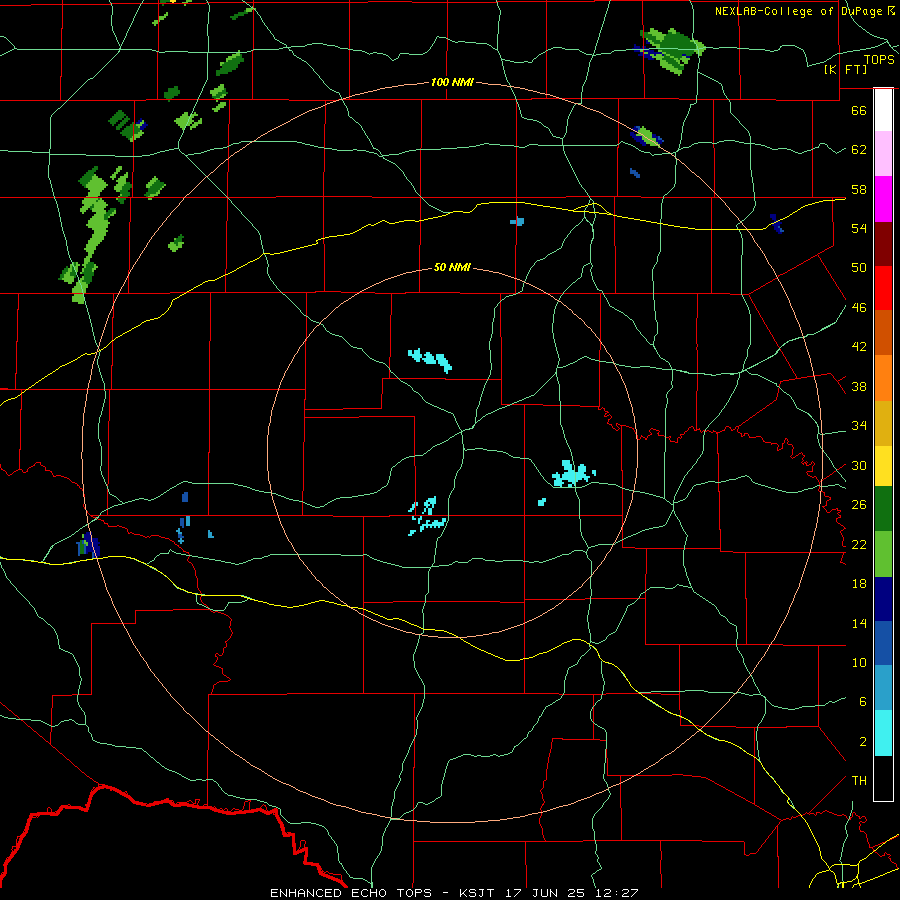Click the bright orange scale swatch

(x=883, y=378)
